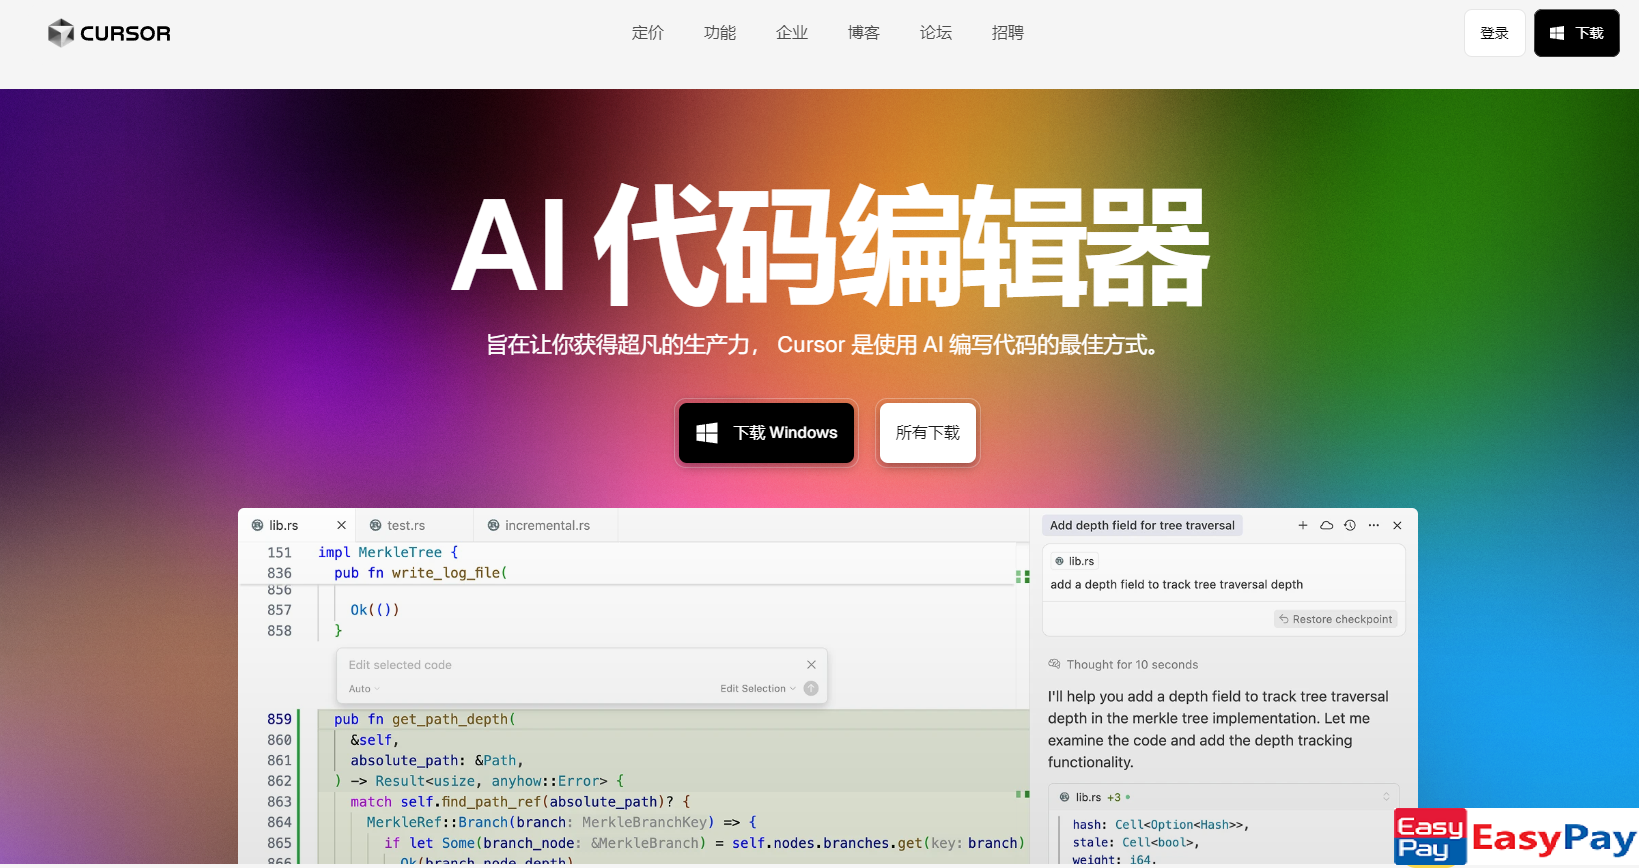Click the lib.rs context chip in chat
This screenshot has height=868, width=1639.
(1075, 561)
